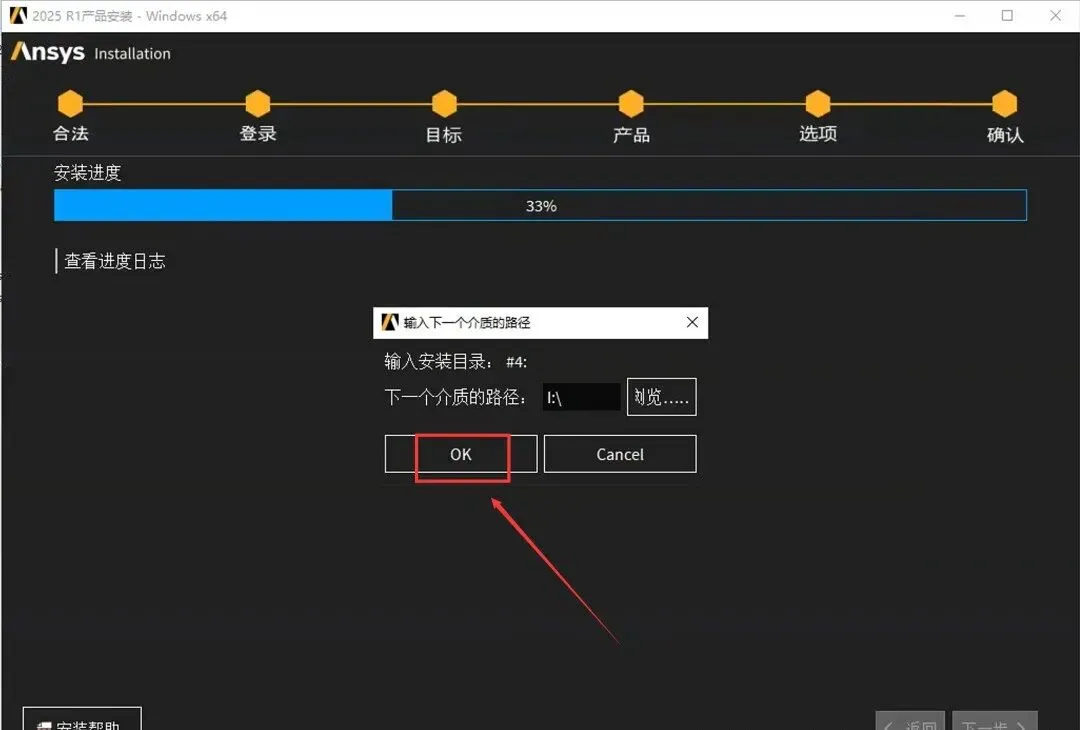Screen dimensions: 1080x730
Task: Select the 登录 step hexagon
Action: pos(258,104)
